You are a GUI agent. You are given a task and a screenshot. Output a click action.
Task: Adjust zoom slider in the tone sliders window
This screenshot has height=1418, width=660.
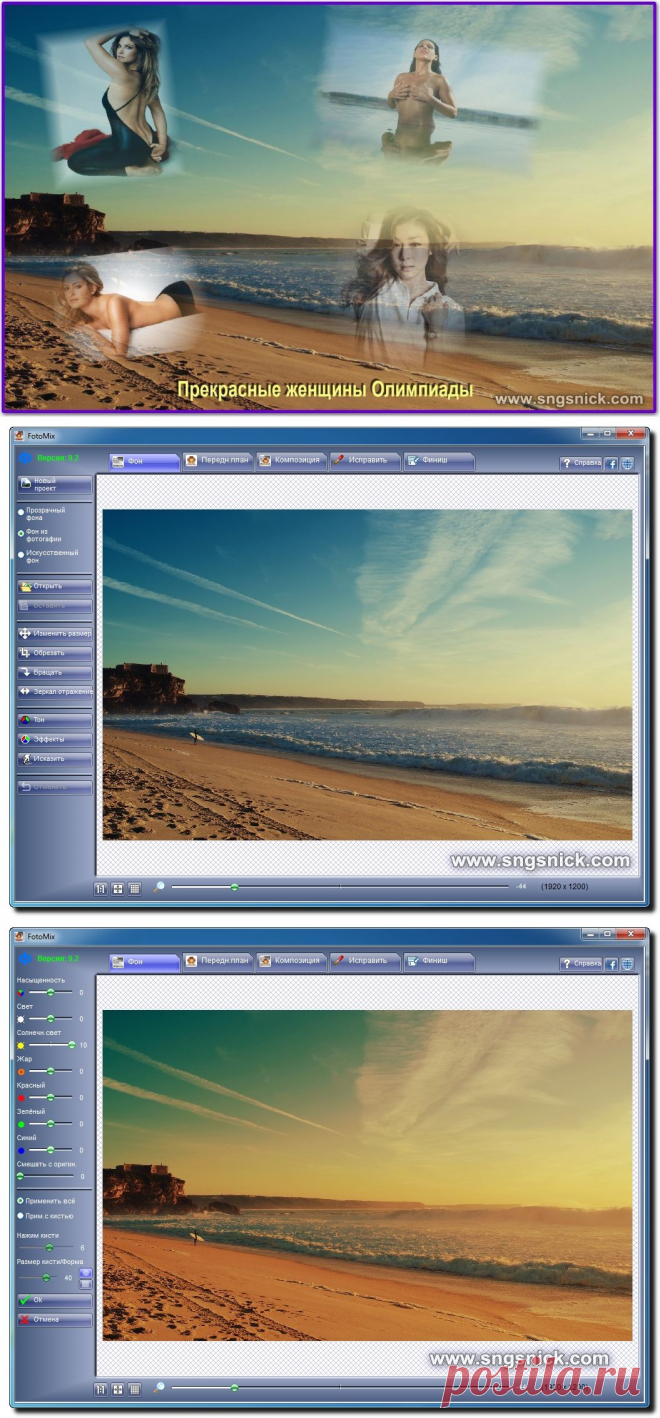click(340, 1388)
